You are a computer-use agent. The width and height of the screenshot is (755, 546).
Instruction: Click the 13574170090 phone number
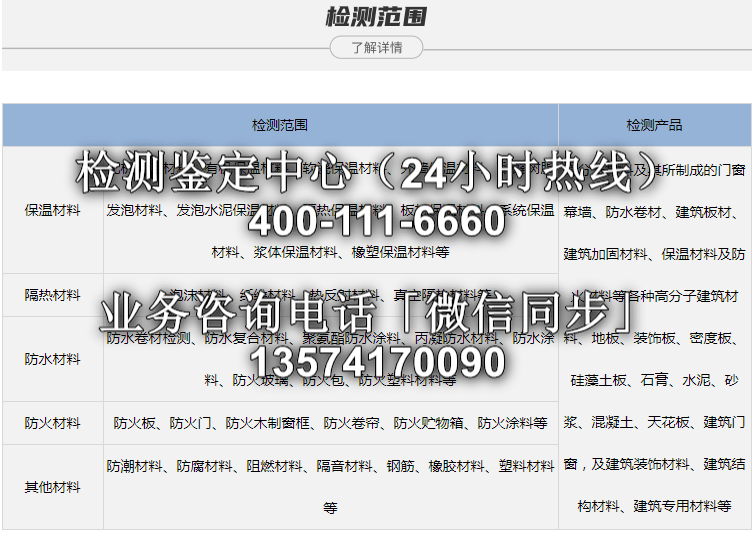(x=377, y=362)
